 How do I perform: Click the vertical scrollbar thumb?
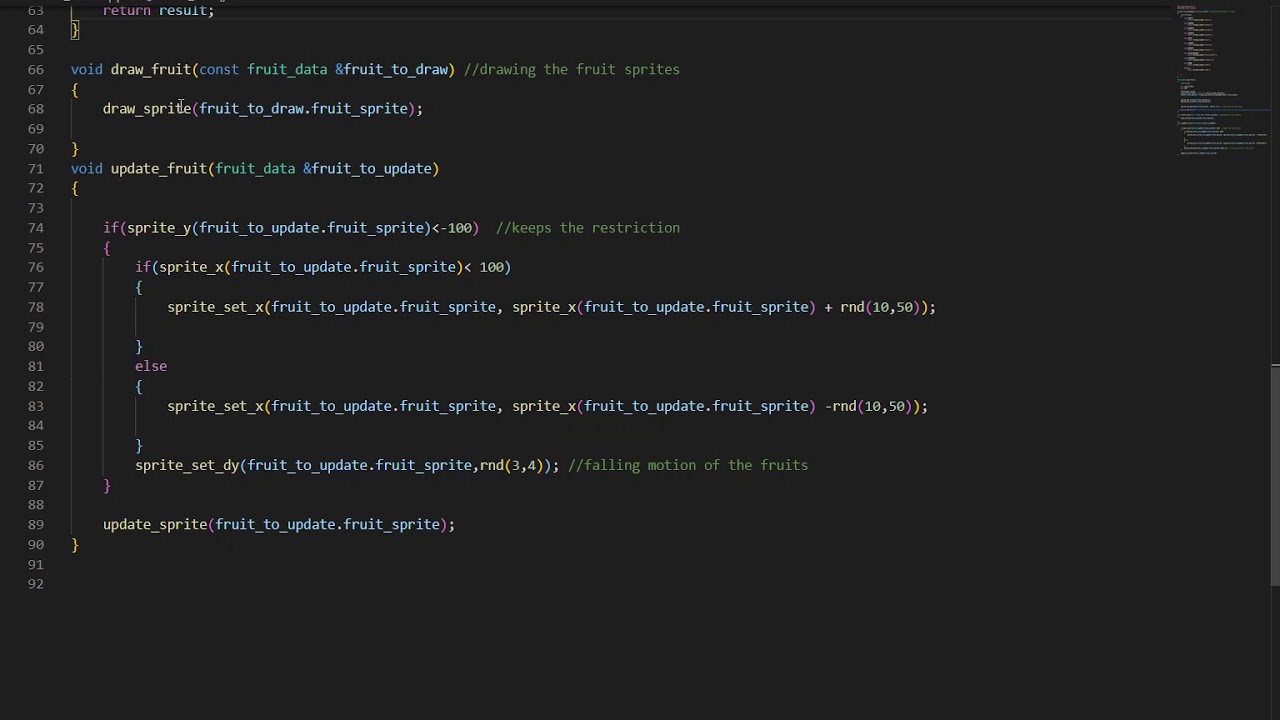pos(1275,476)
